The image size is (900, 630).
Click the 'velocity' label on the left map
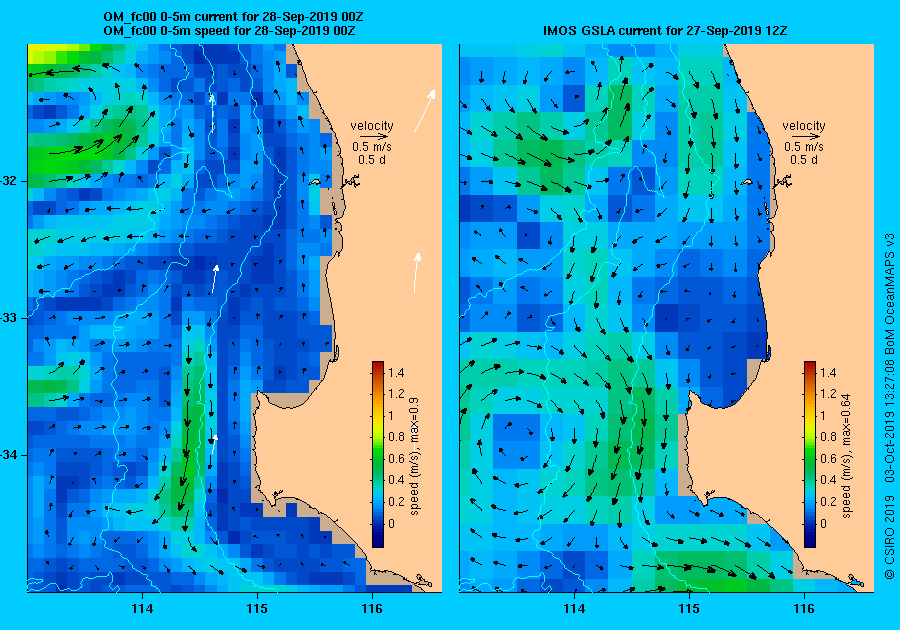(x=372, y=126)
